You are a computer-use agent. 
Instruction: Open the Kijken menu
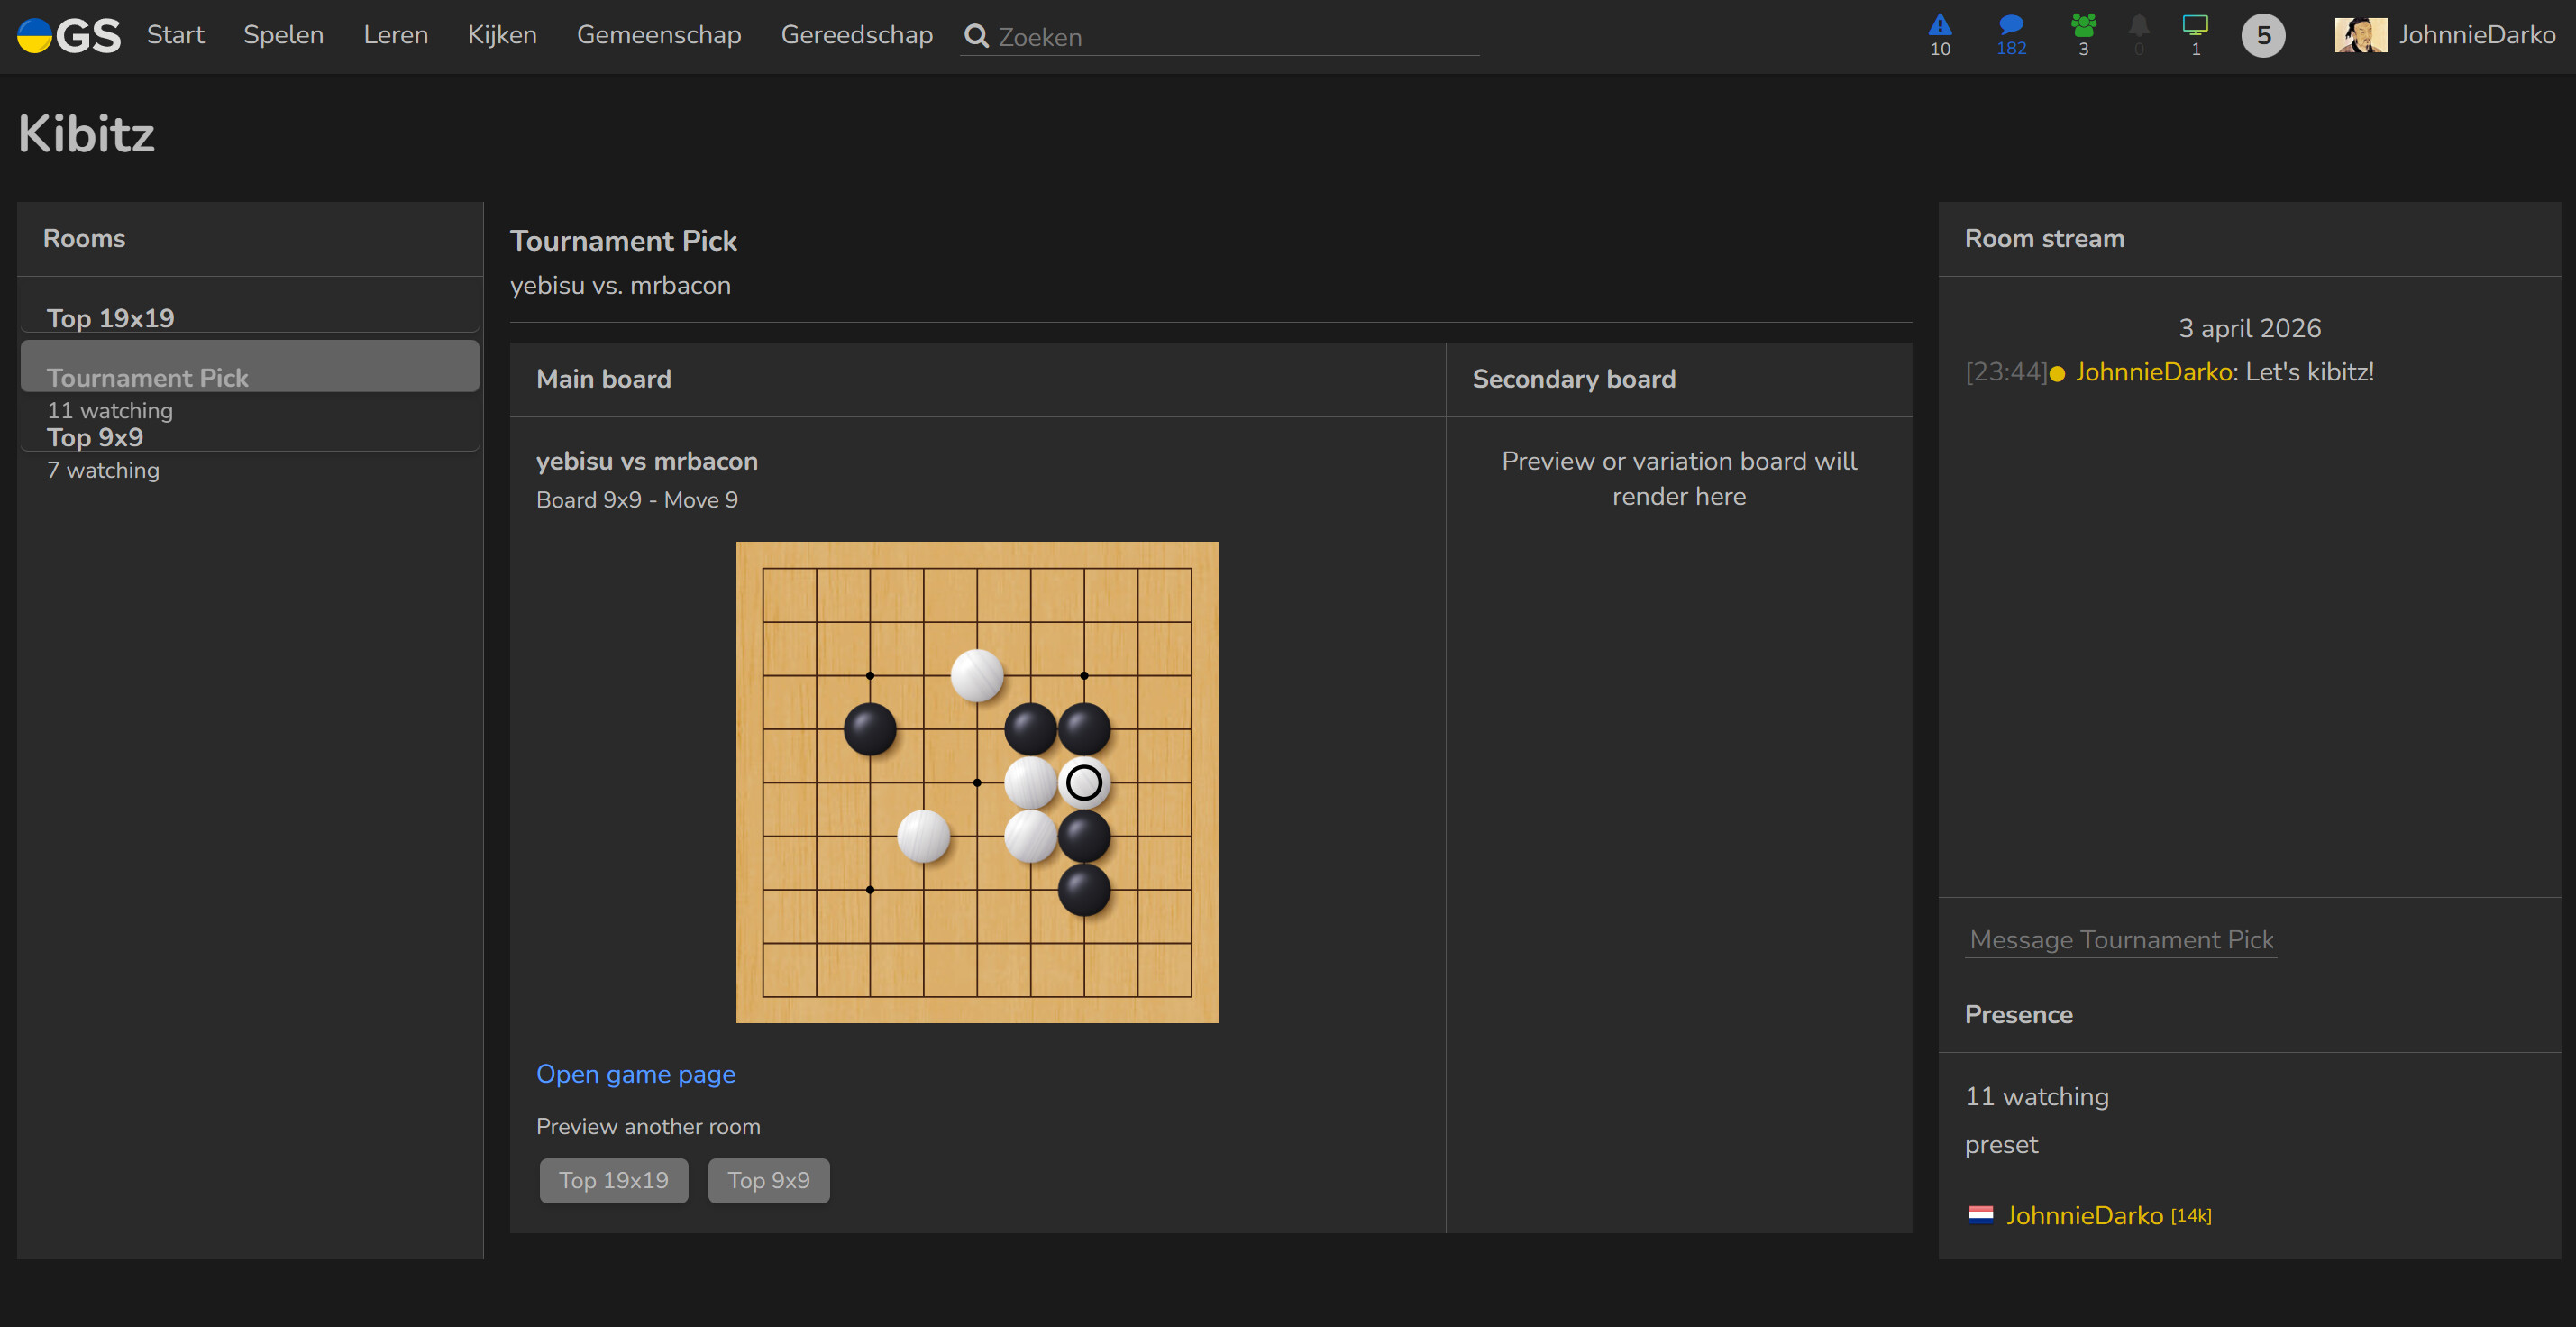coord(502,35)
